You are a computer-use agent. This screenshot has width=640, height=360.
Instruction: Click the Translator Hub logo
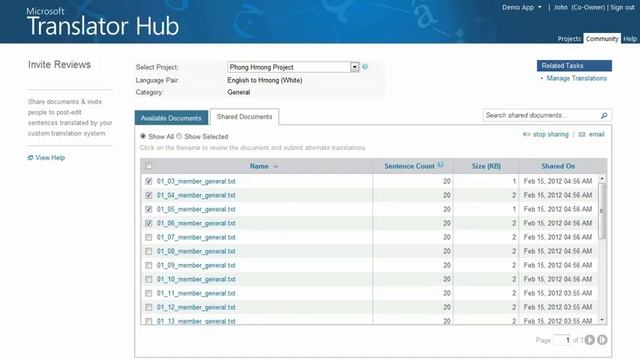tap(103, 22)
